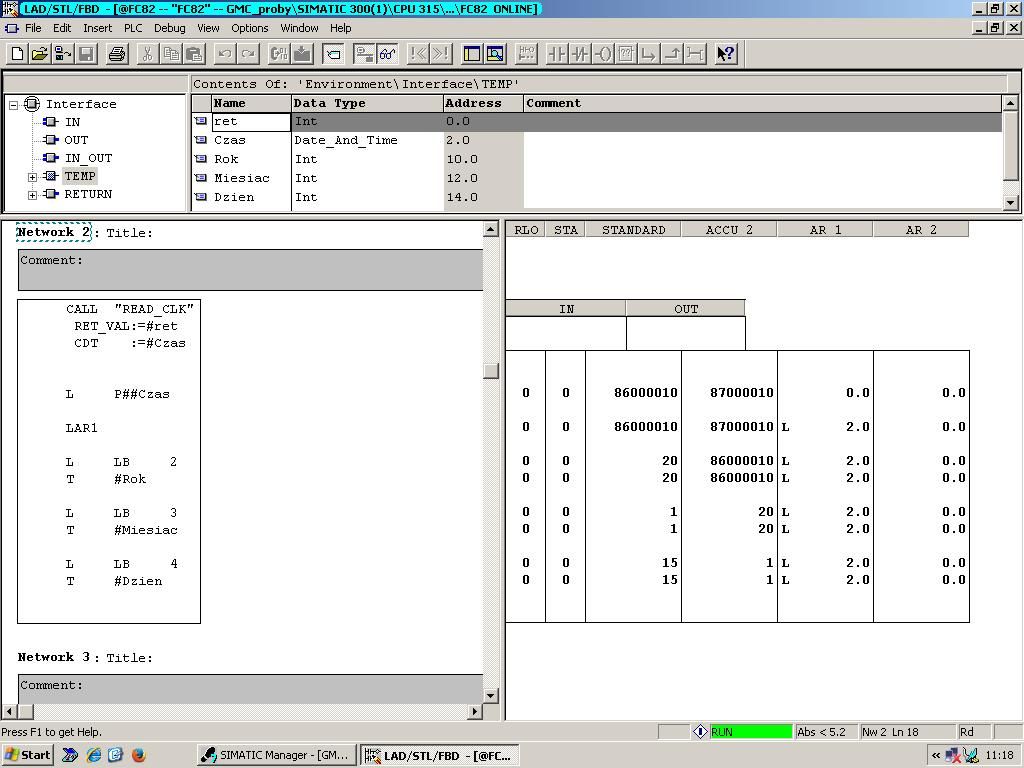Click Network 2 comment field
1024x768 pixels.
[250, 269]
